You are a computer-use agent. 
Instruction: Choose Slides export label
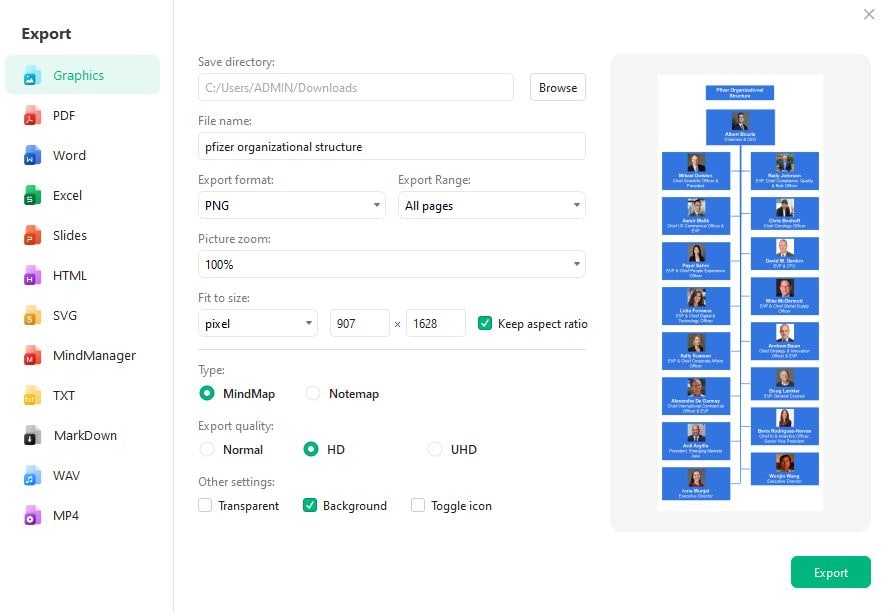pos(69,235)
